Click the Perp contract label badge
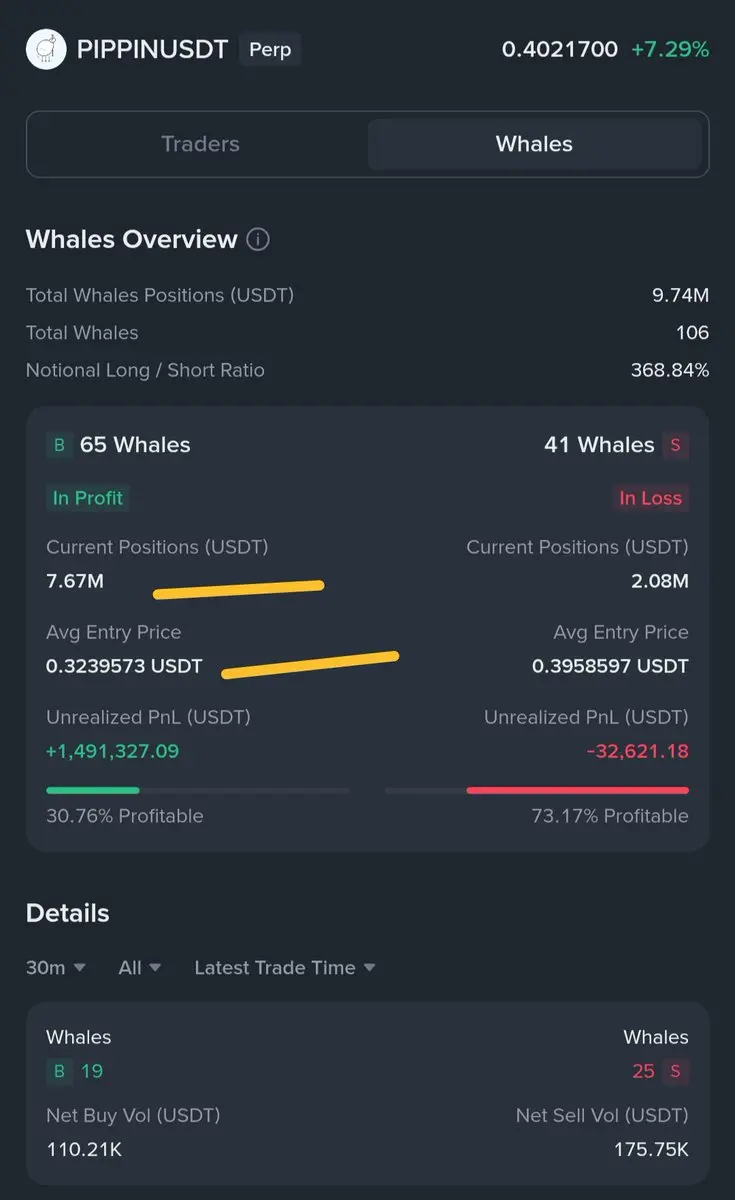The width and height of the screenshot is (735, 1200). [x=269, y=49]
